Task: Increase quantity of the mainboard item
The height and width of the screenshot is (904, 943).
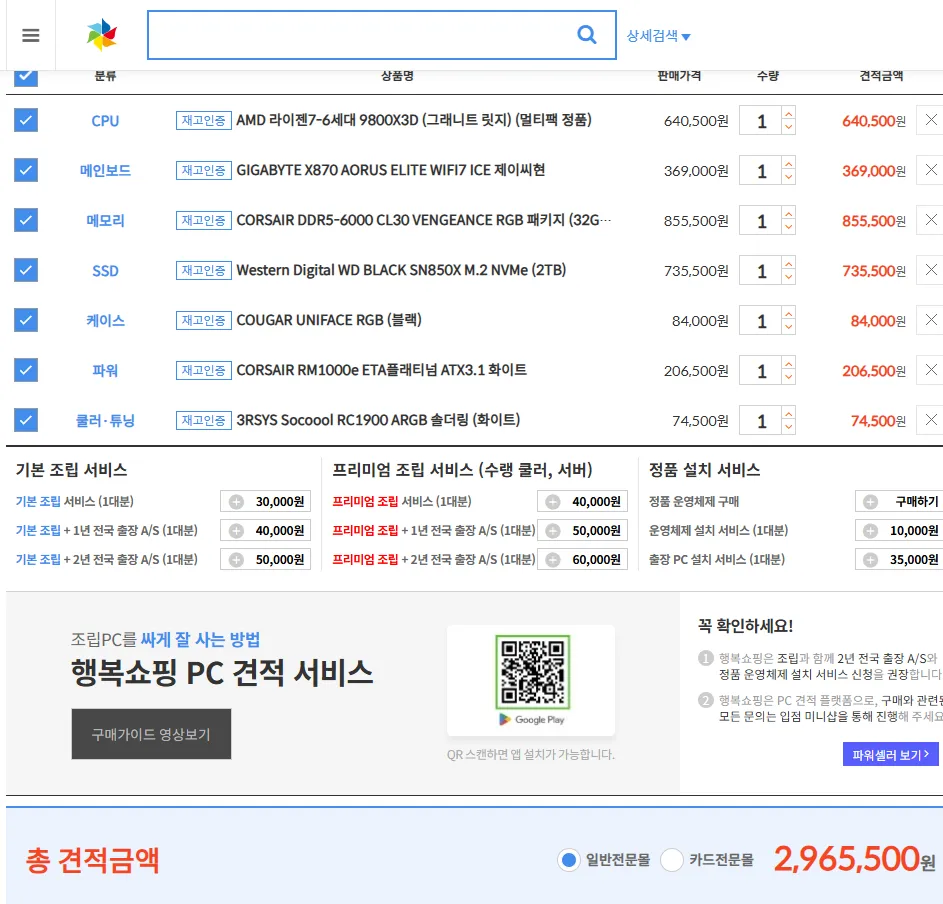Action: pyautogui.click(x=789, y=164)
